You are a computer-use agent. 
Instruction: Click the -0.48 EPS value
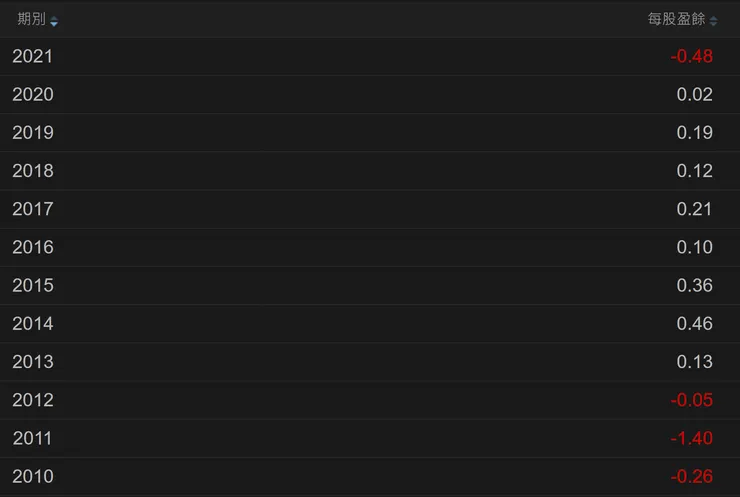[692, 57]
